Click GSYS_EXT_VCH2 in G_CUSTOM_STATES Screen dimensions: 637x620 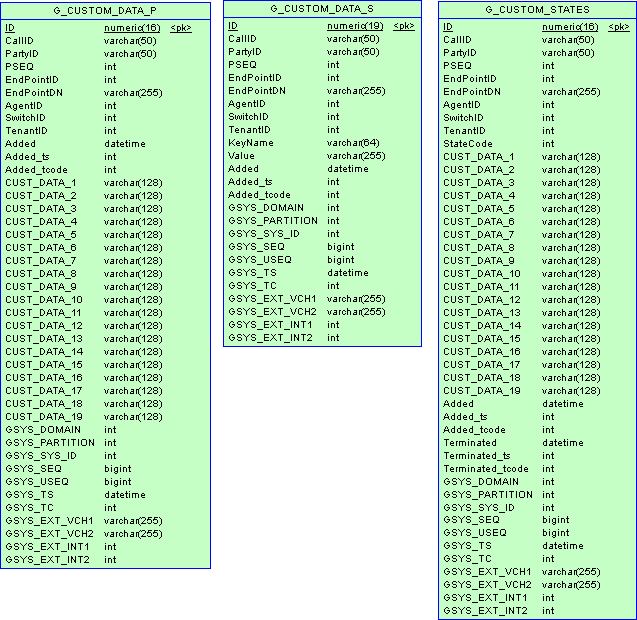pyautogui.click(x=487, y=585)
